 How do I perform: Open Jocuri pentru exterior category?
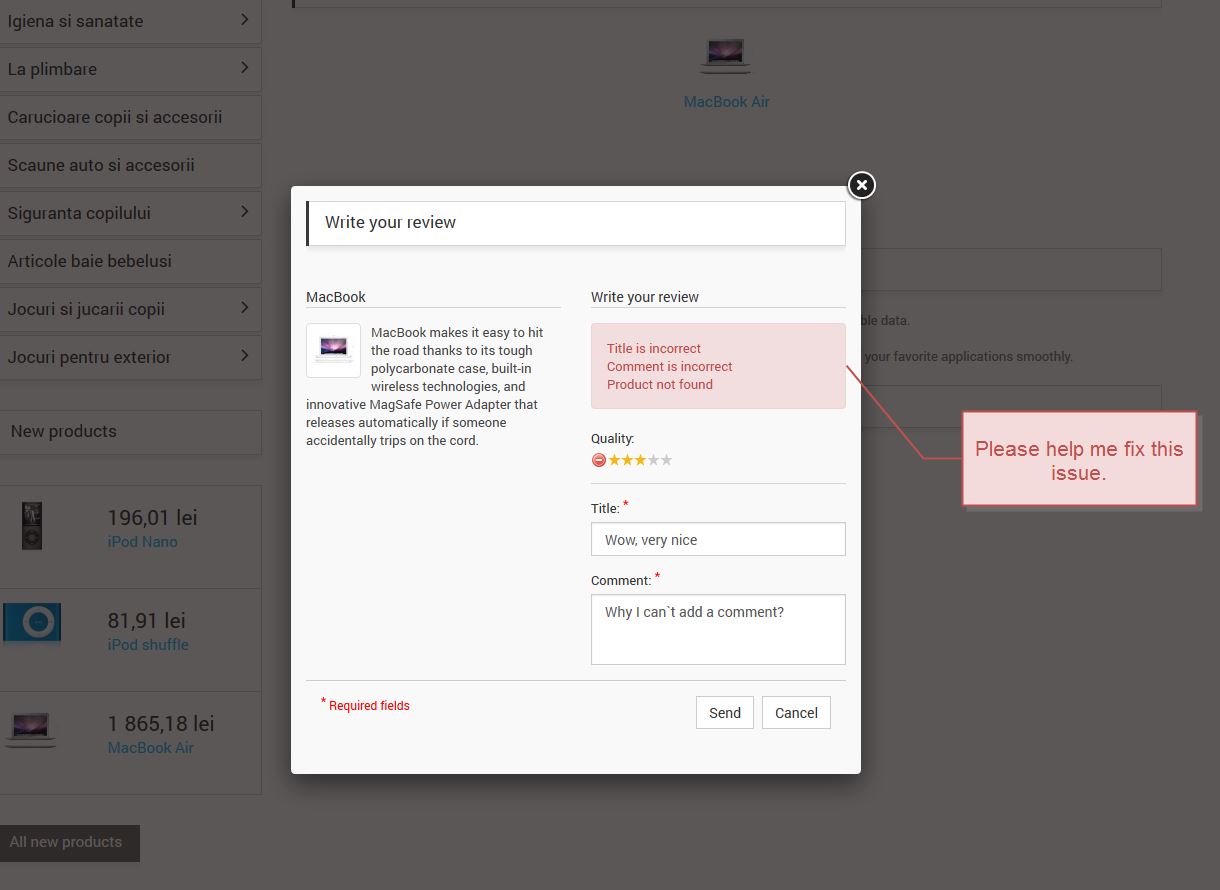point(89,357)
